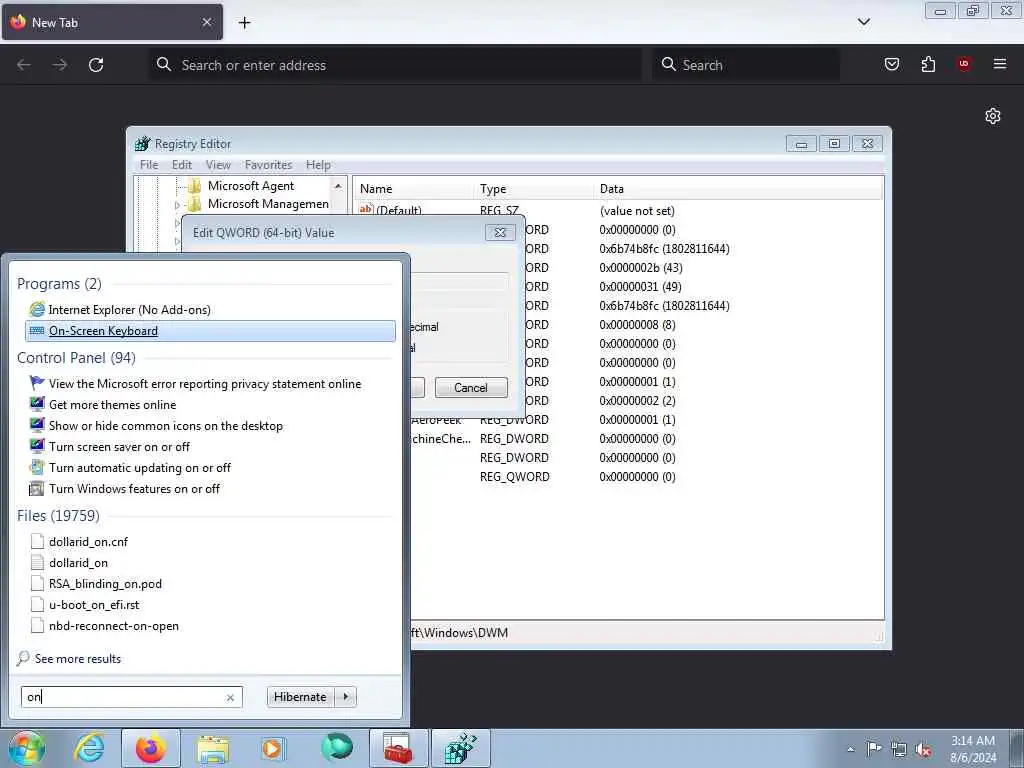Open Firefox application menu
The width and height of the screenshot is (1024, 768).
(x=1000, y=64)
